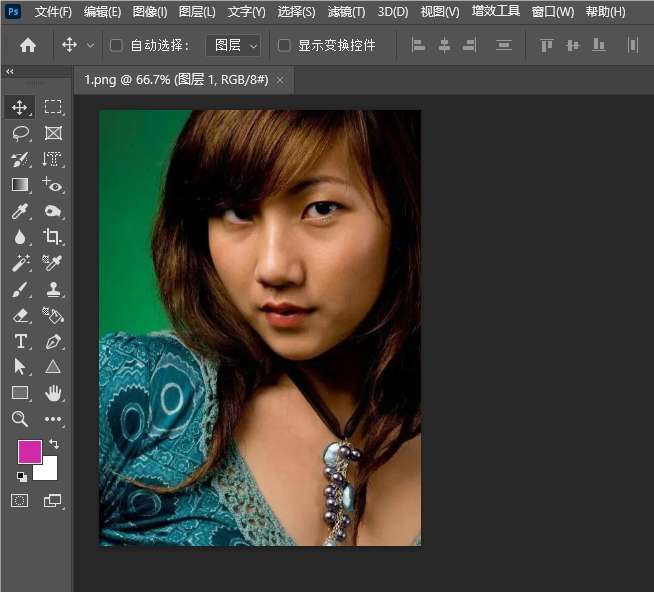Select the Path Selection arrow tool
Image resolution: width=654 pixels, height=592 pixels.
[20, 367]
